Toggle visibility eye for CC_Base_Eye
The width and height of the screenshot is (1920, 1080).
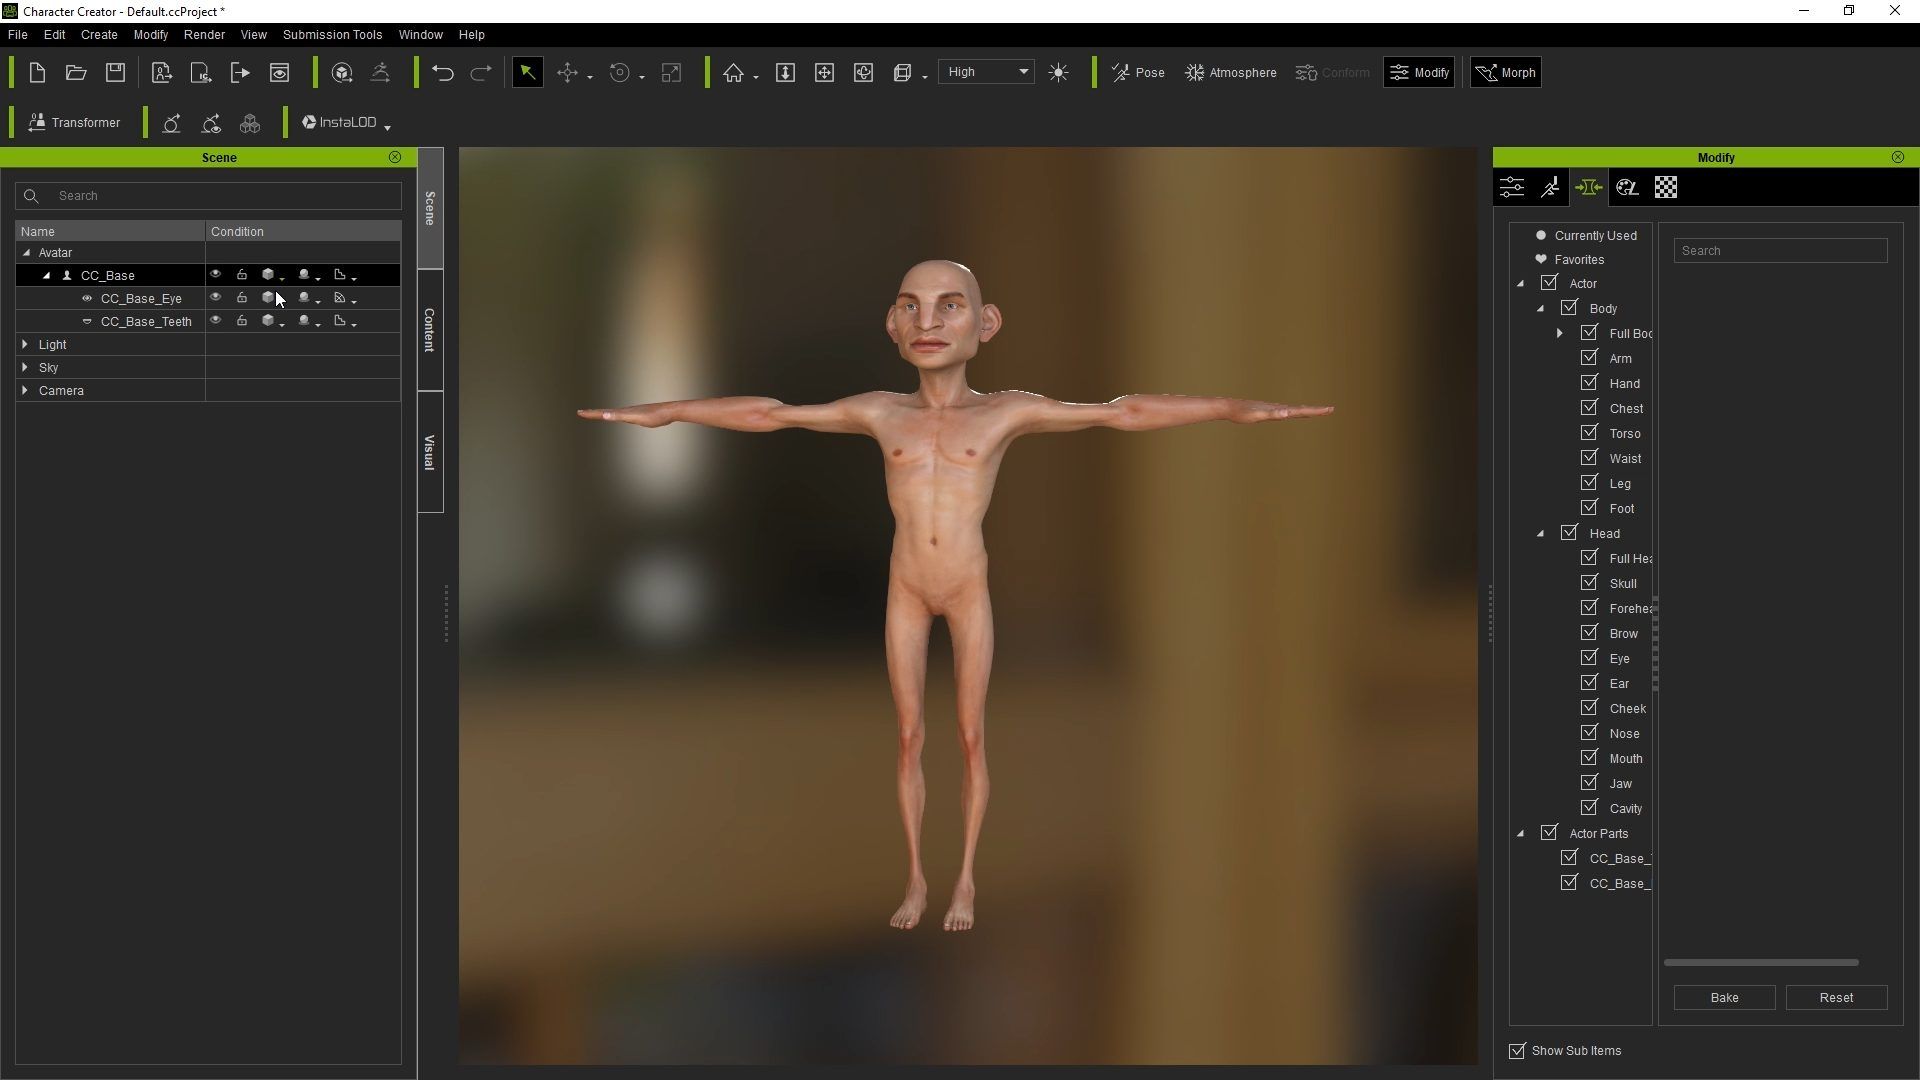coord(215,298)
